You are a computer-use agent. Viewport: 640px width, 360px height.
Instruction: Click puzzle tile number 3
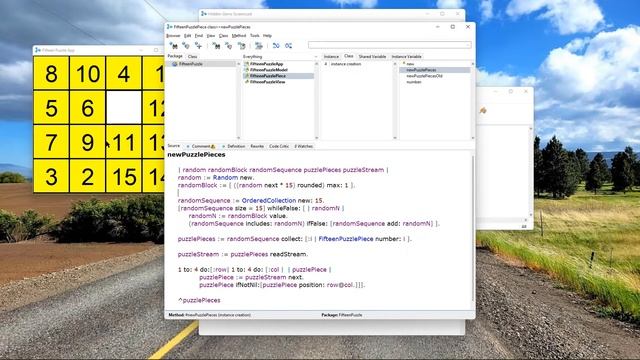coord(51,176)
